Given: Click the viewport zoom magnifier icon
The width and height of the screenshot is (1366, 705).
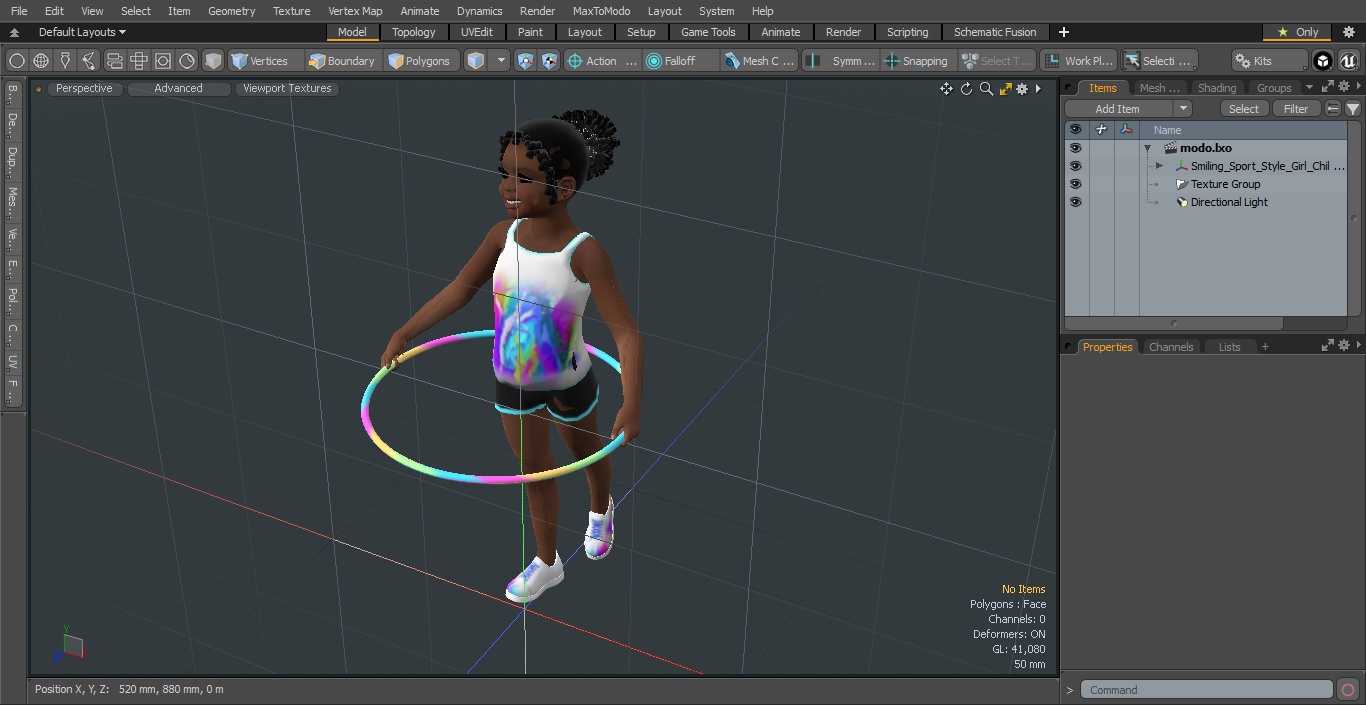Looking at the screenshot, I should [986, 89].
